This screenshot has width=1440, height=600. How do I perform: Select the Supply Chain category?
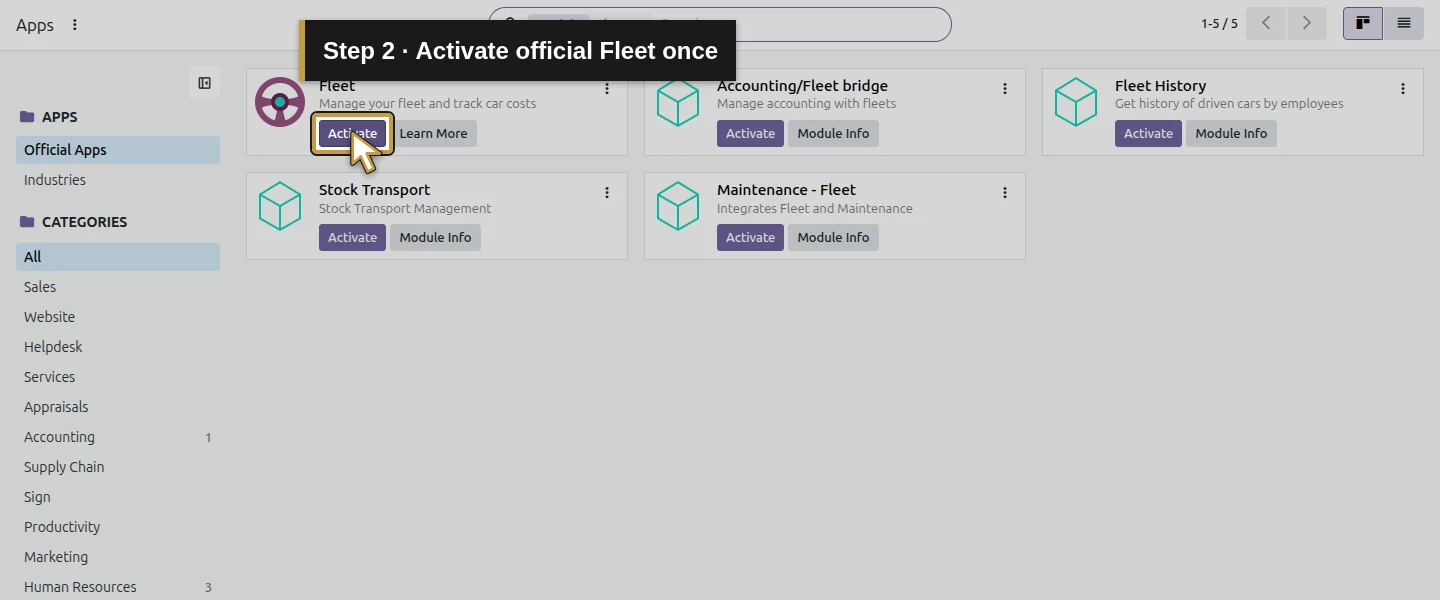pos(118,467)
